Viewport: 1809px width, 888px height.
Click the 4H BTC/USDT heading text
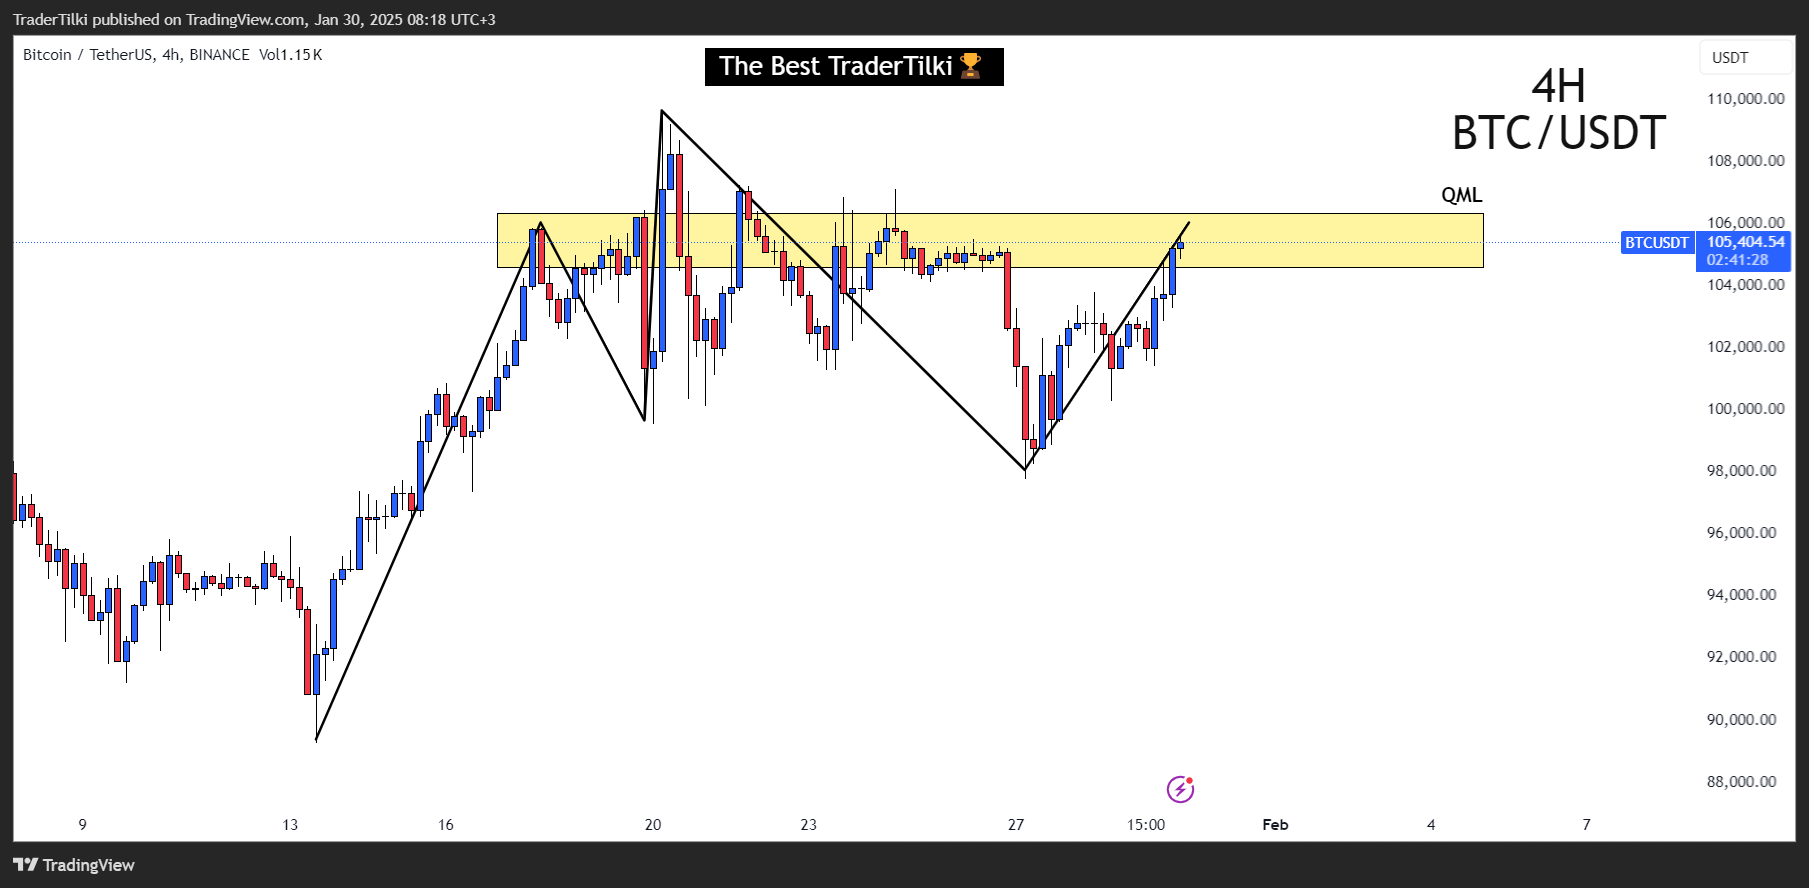(x=1558, y=110)
